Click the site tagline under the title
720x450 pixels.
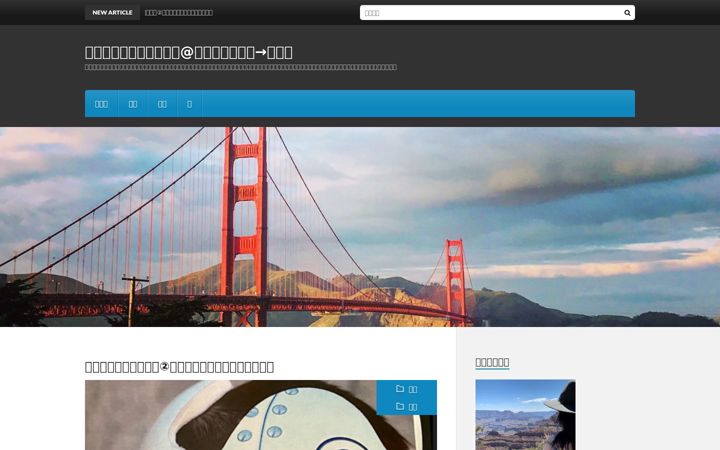click(x=241, y=67)
